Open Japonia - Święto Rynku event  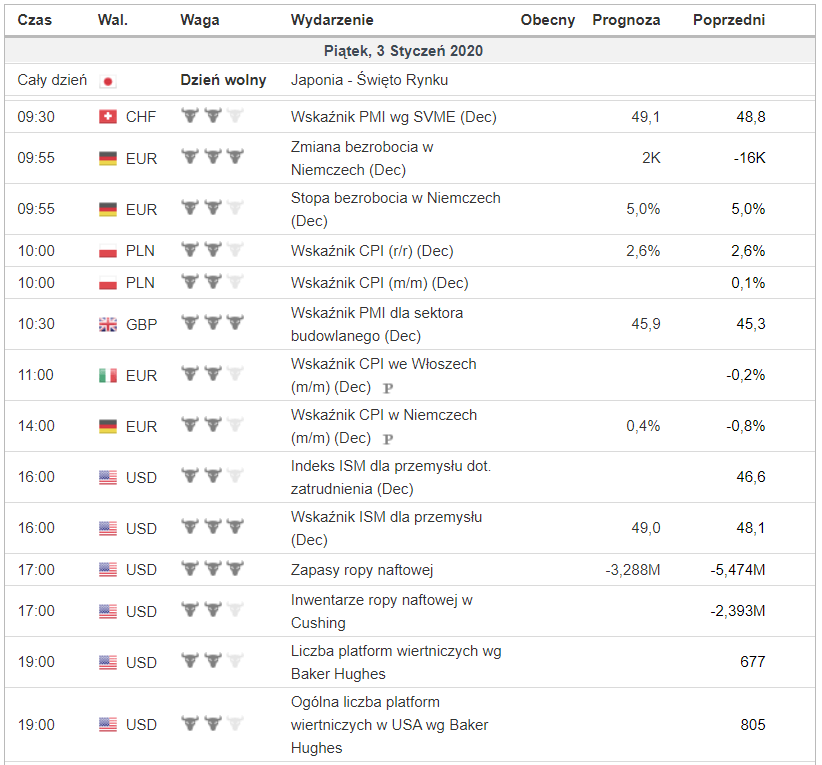pyautogui.click(x=369, y=80)
